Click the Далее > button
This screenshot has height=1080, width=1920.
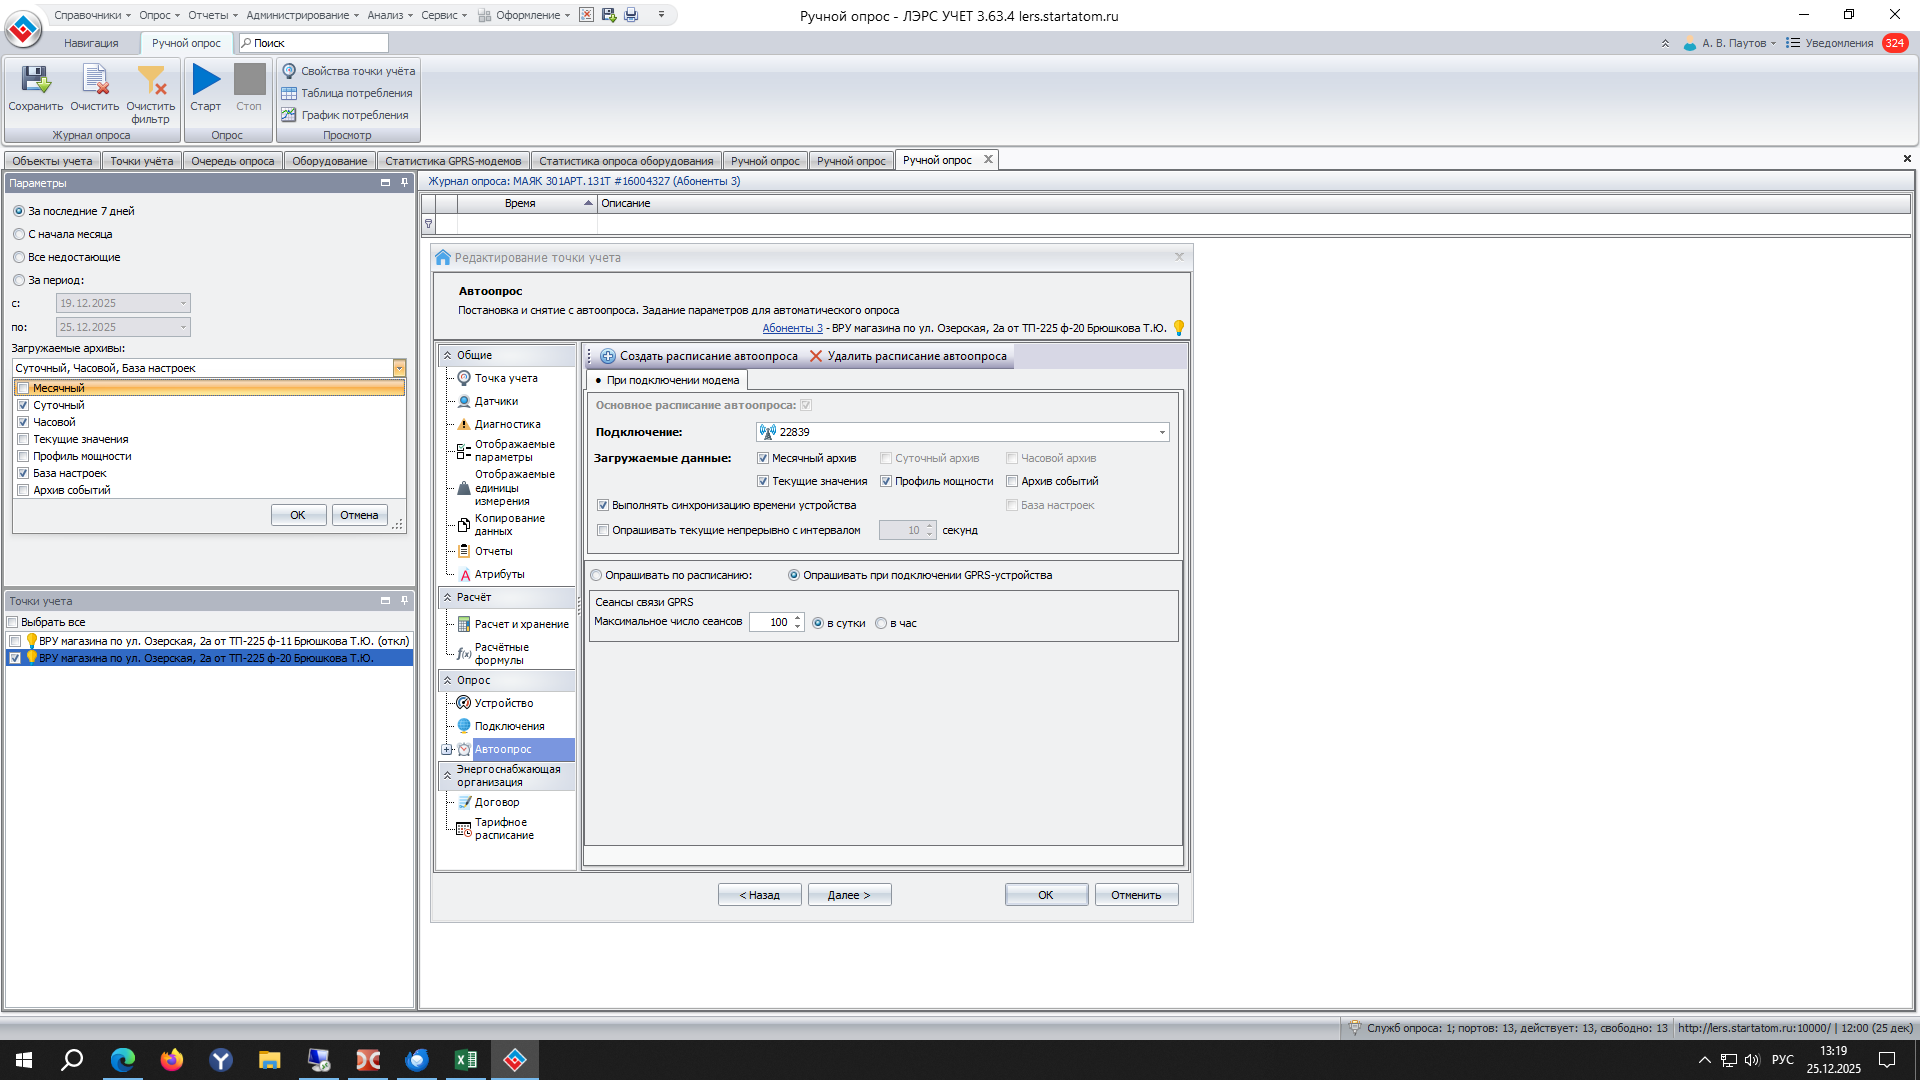[849, 895]
